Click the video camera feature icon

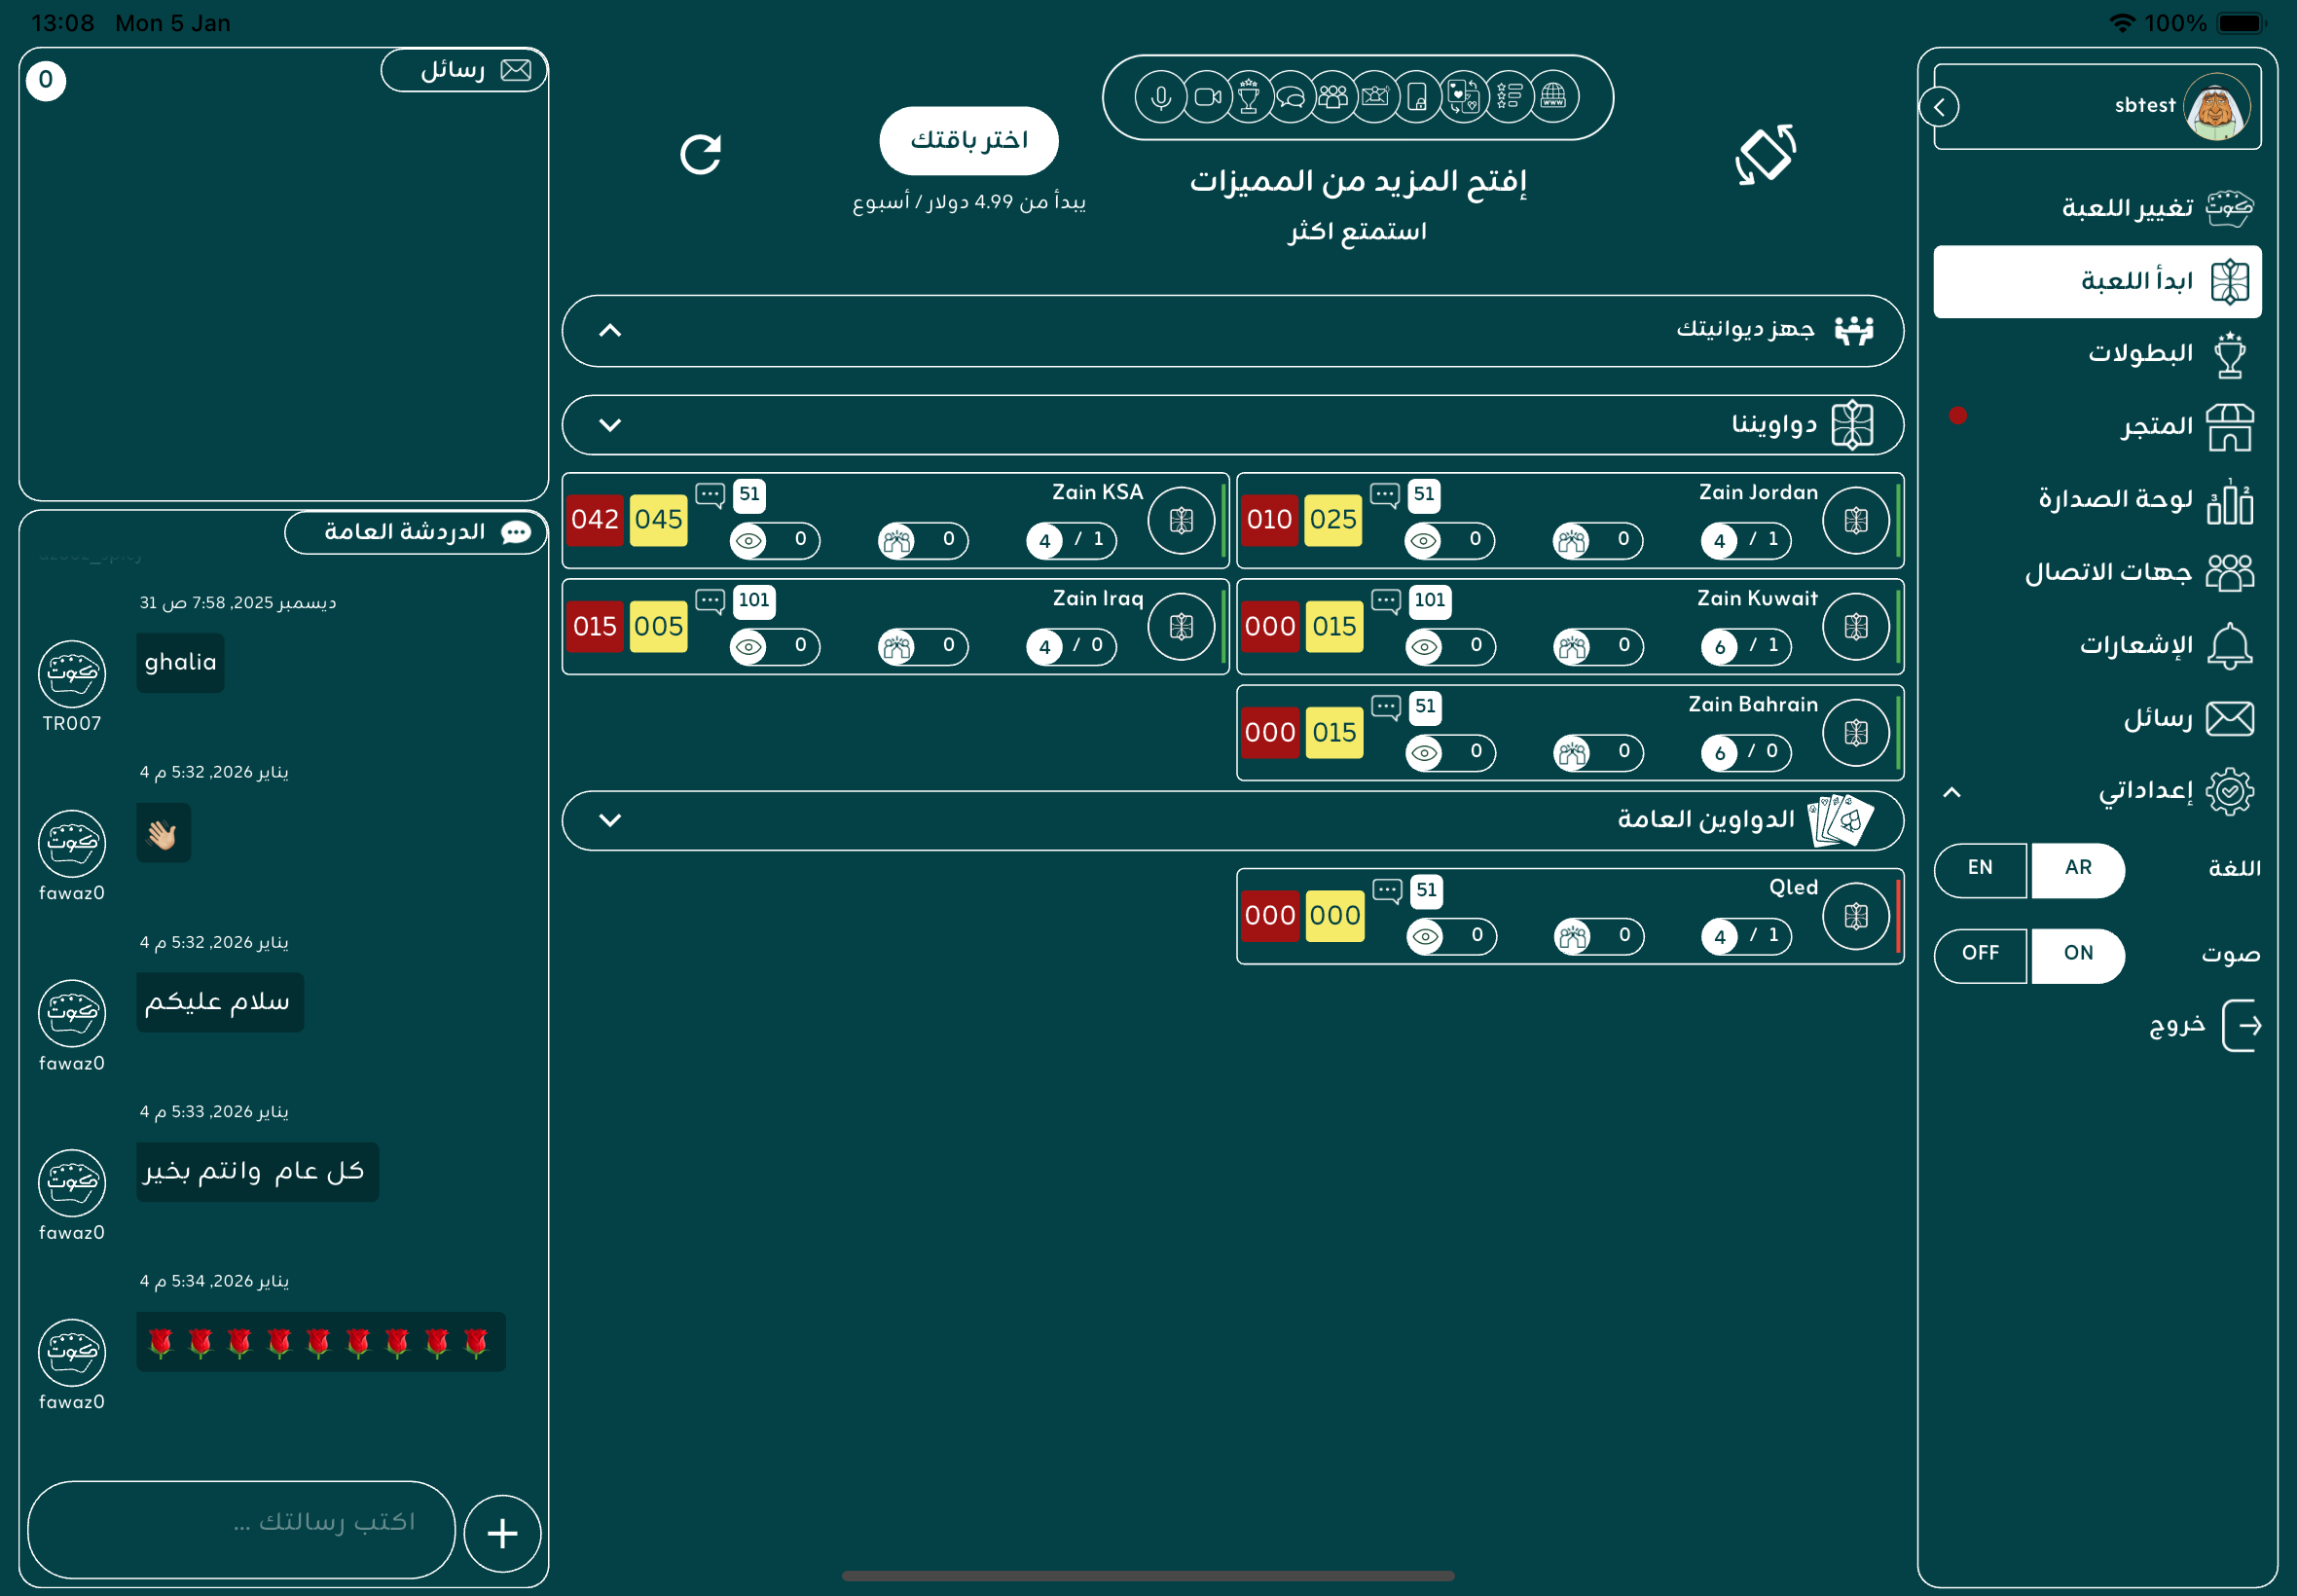click(x=1208, y=97)
